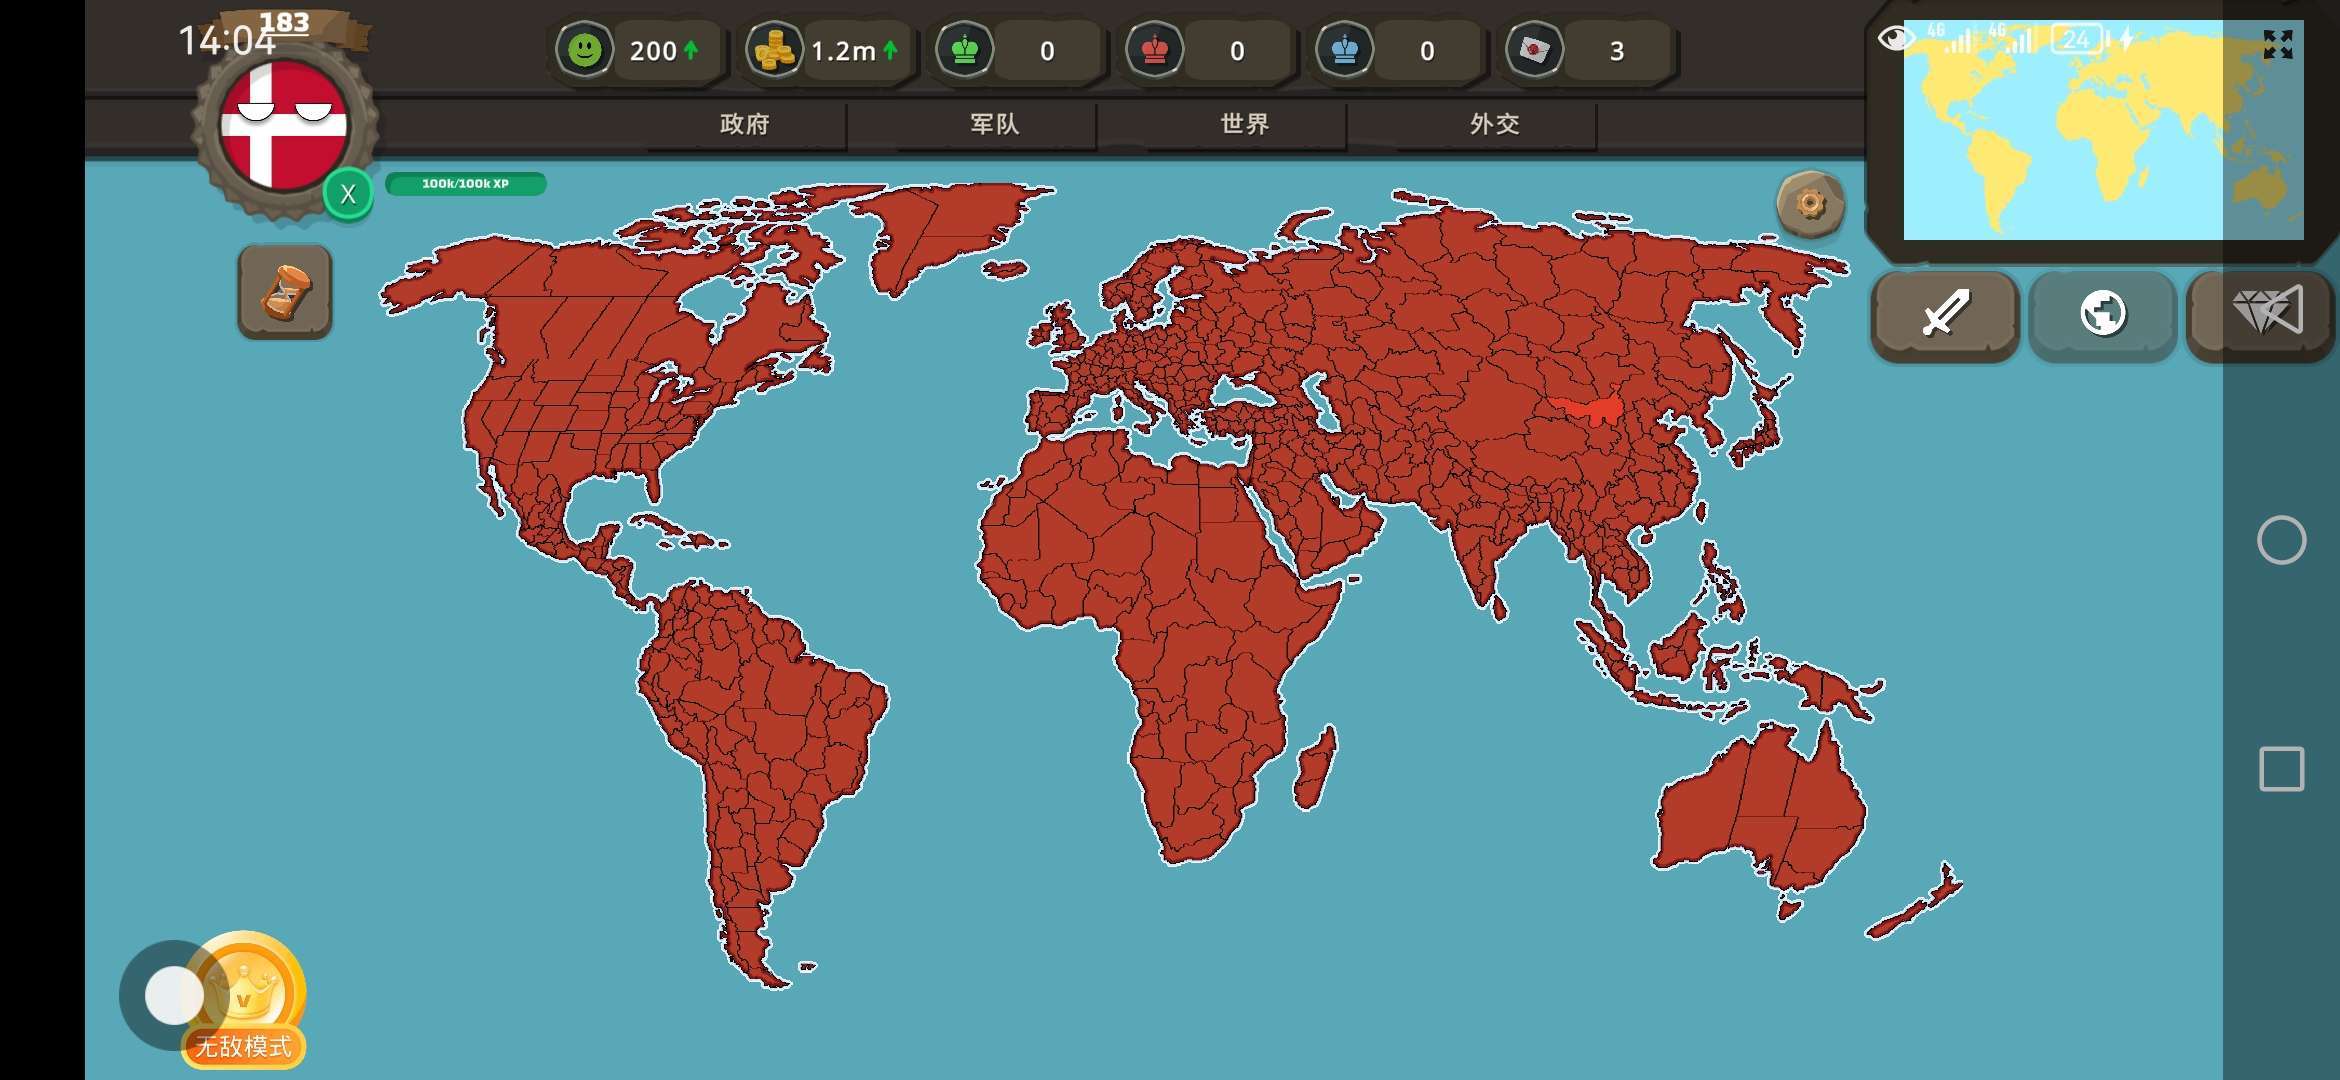Click the green smiley happiness indicator
This screenshot has height=1080, width=2340.
click(x=585, y=50)
